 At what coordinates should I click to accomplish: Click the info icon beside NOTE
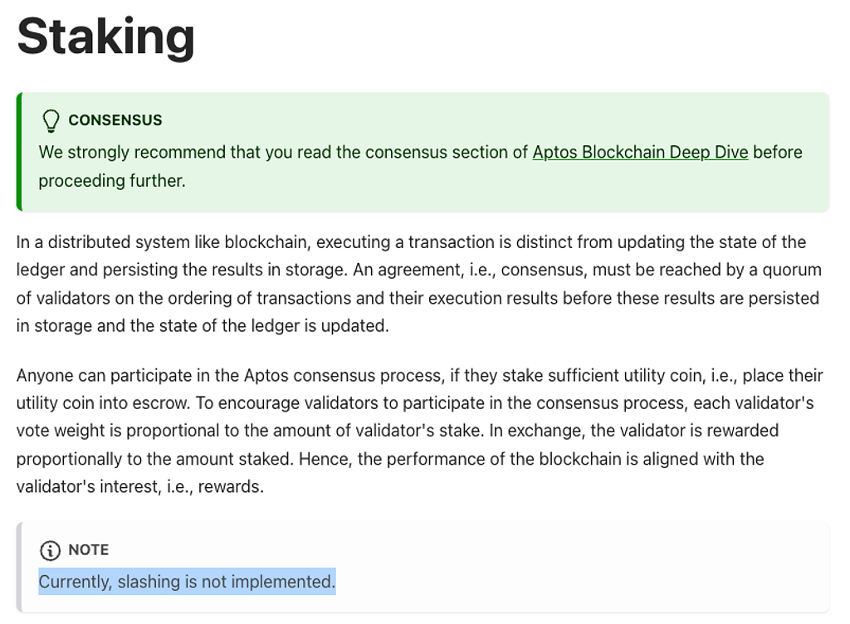[50, 550]
